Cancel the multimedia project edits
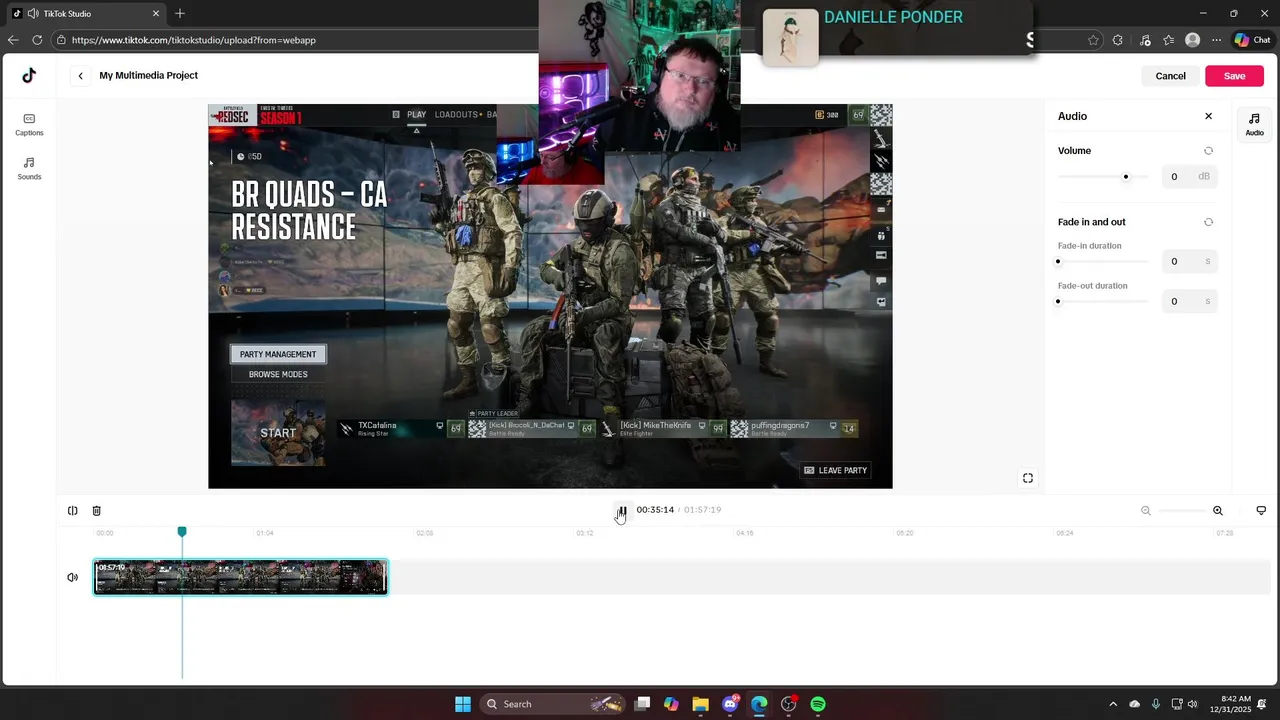 tap(1170, 76)
